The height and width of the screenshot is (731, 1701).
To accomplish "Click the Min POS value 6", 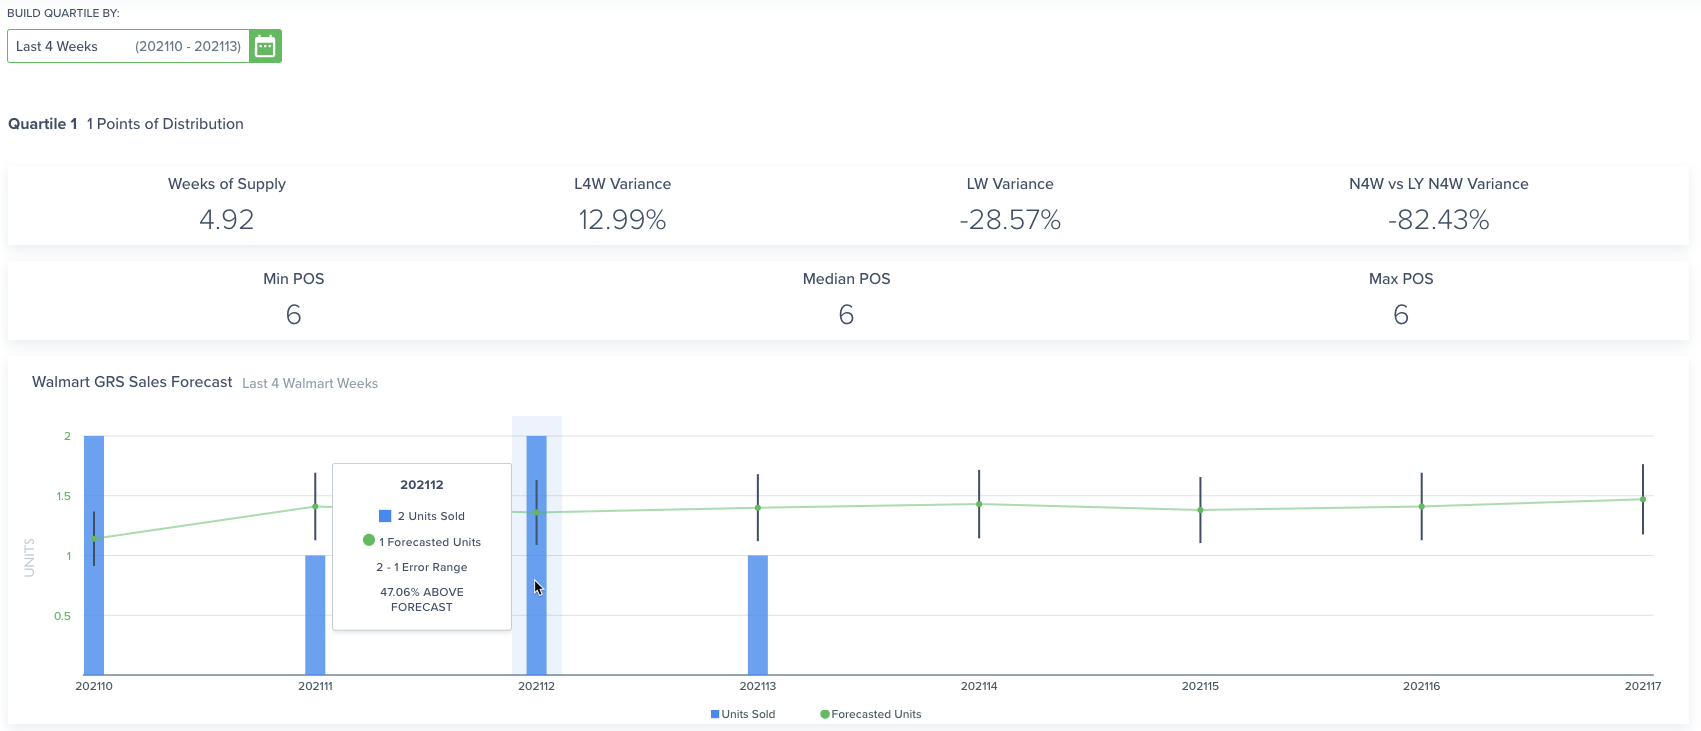I will click(293, 314).
